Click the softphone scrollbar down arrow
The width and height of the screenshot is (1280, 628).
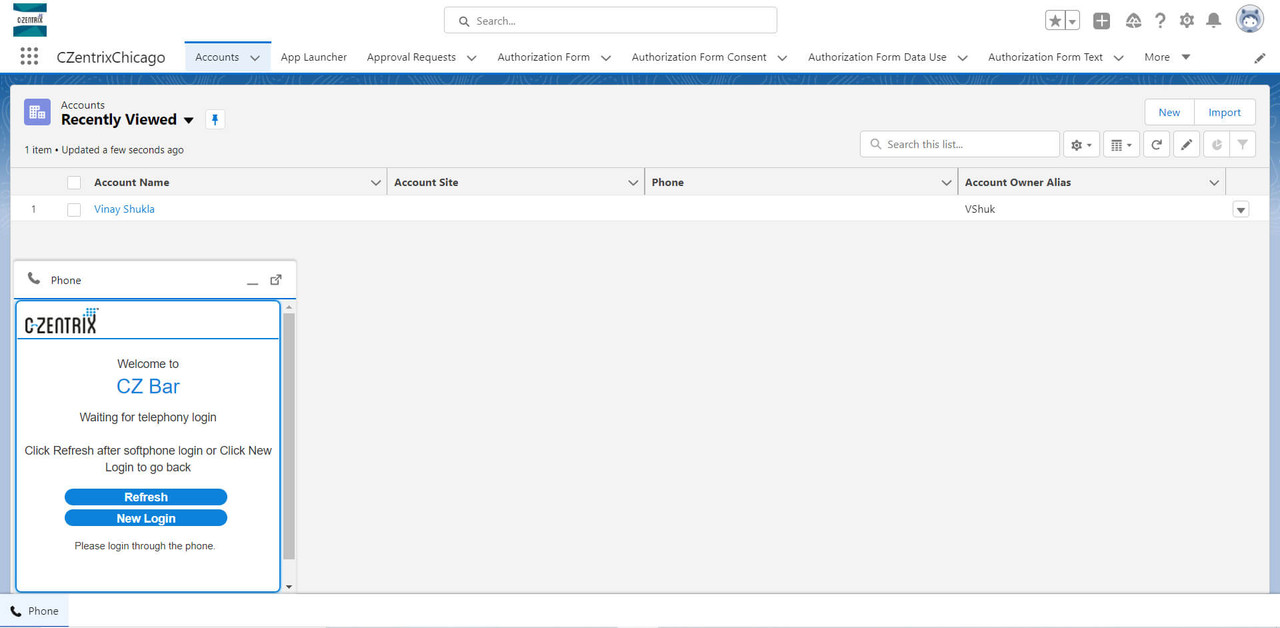click(x=289, y=587)
